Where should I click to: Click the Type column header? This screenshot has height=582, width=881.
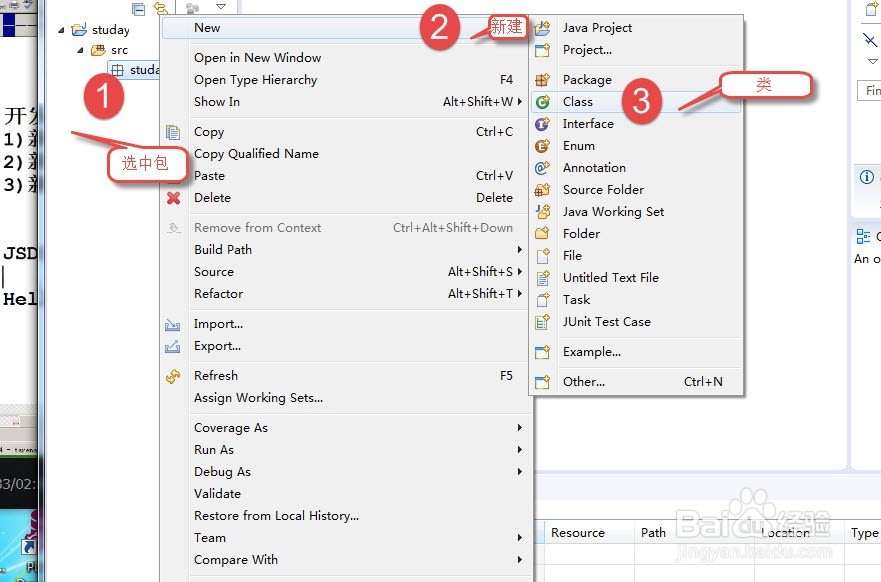[x=864, y=533]
